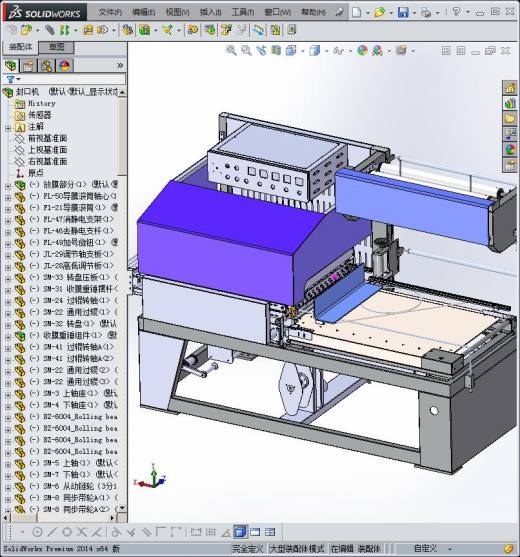This screenshot has height=557, width=520.
Task: Open the 工具(T) menu
Action: click(x=243, y=12)
